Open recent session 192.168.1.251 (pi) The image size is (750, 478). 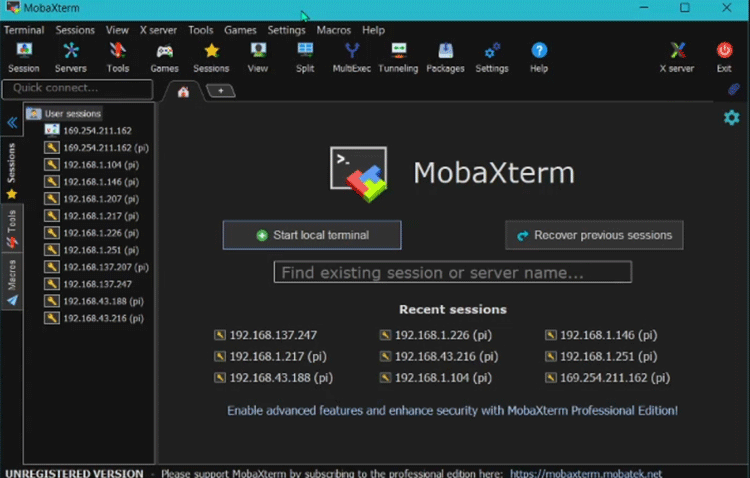tap(601, 356)
